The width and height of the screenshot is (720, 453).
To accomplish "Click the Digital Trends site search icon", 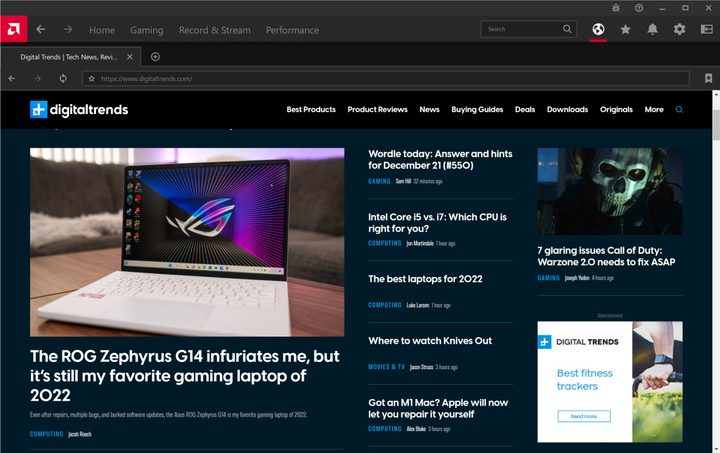I will [679, 110].
